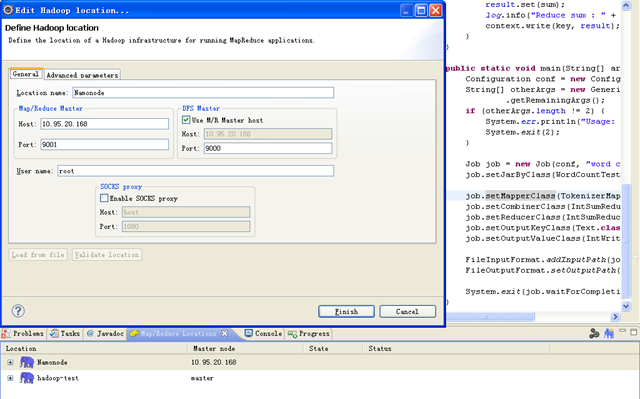This screenshot has width=640, height=399.
Task: Click the Load from file button
Action: point(38,255)
